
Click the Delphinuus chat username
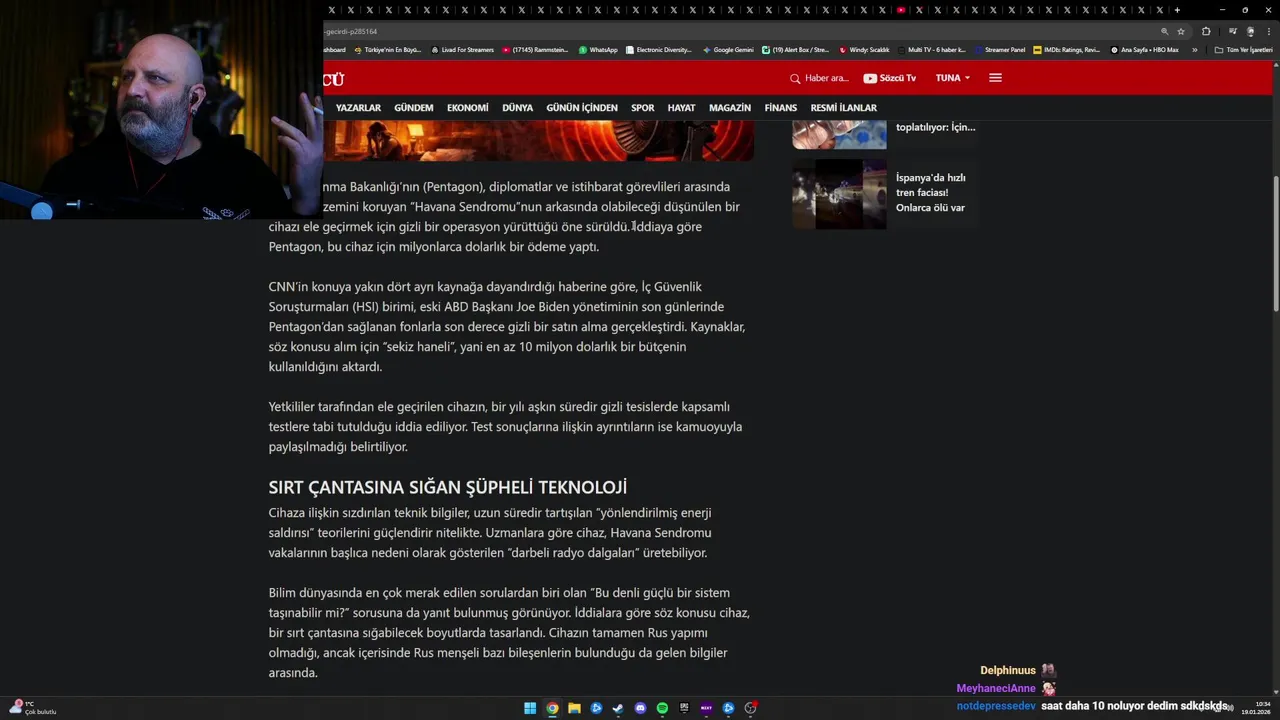click(1008, 671)
